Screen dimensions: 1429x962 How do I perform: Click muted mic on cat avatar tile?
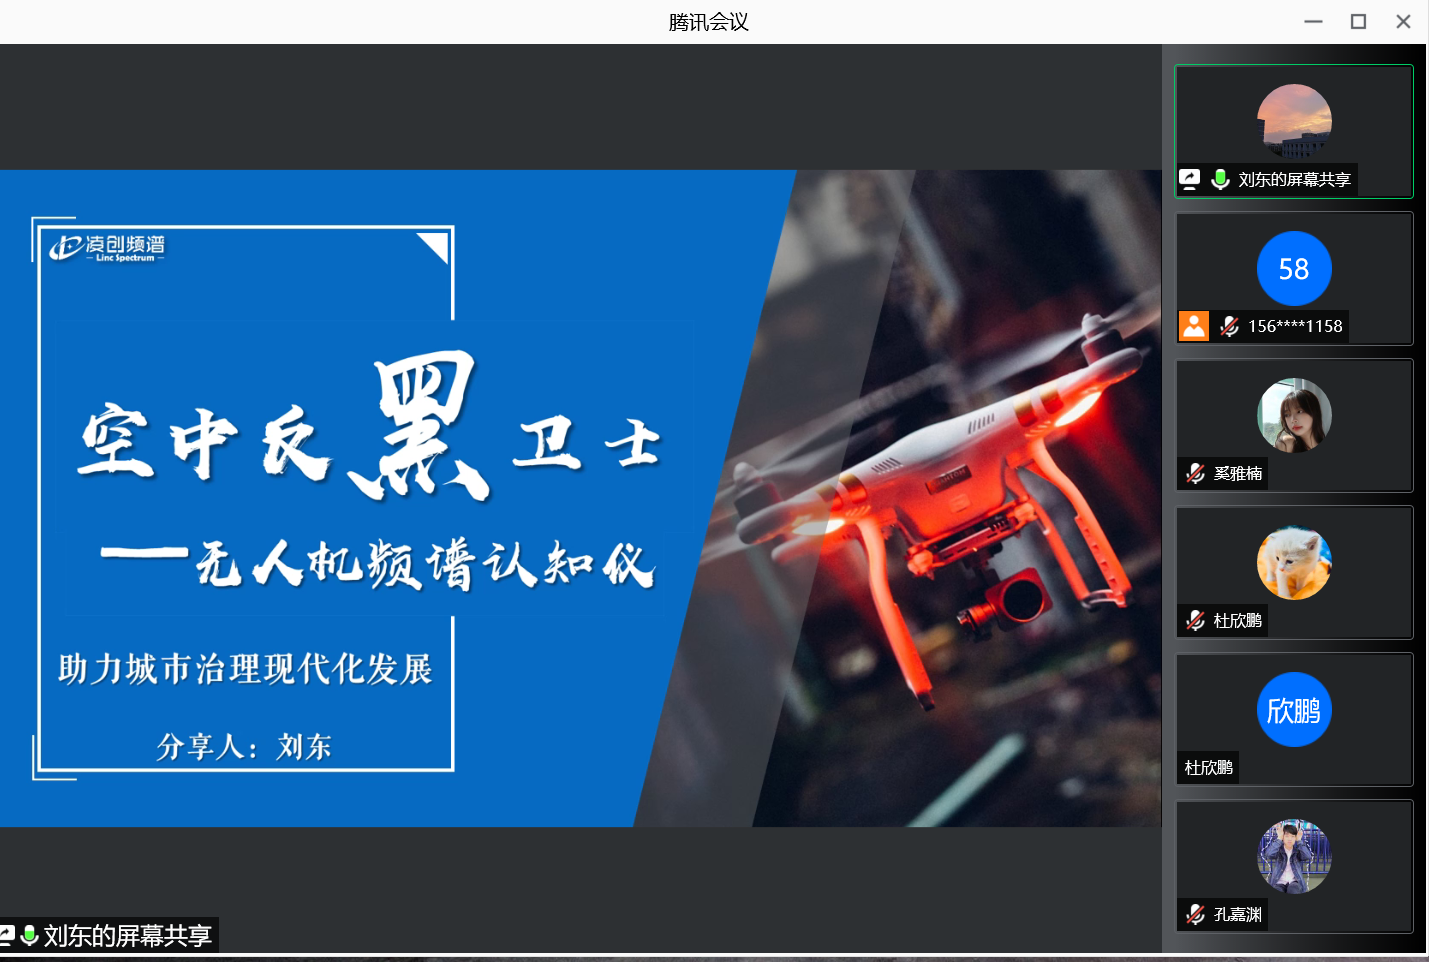[1195, 620]
